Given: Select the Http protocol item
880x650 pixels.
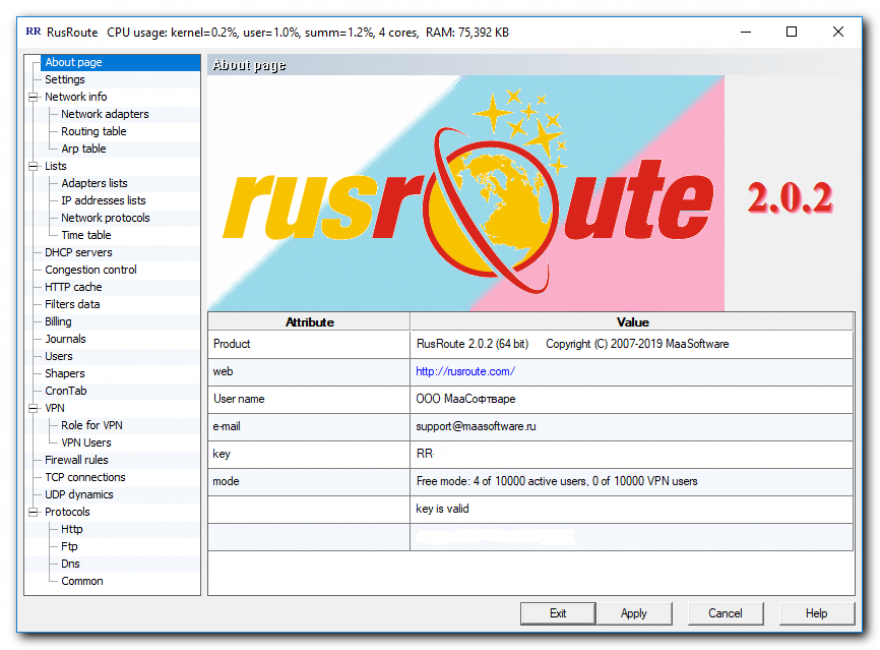Looking at the screenshot, I should [x=72, y=530].
